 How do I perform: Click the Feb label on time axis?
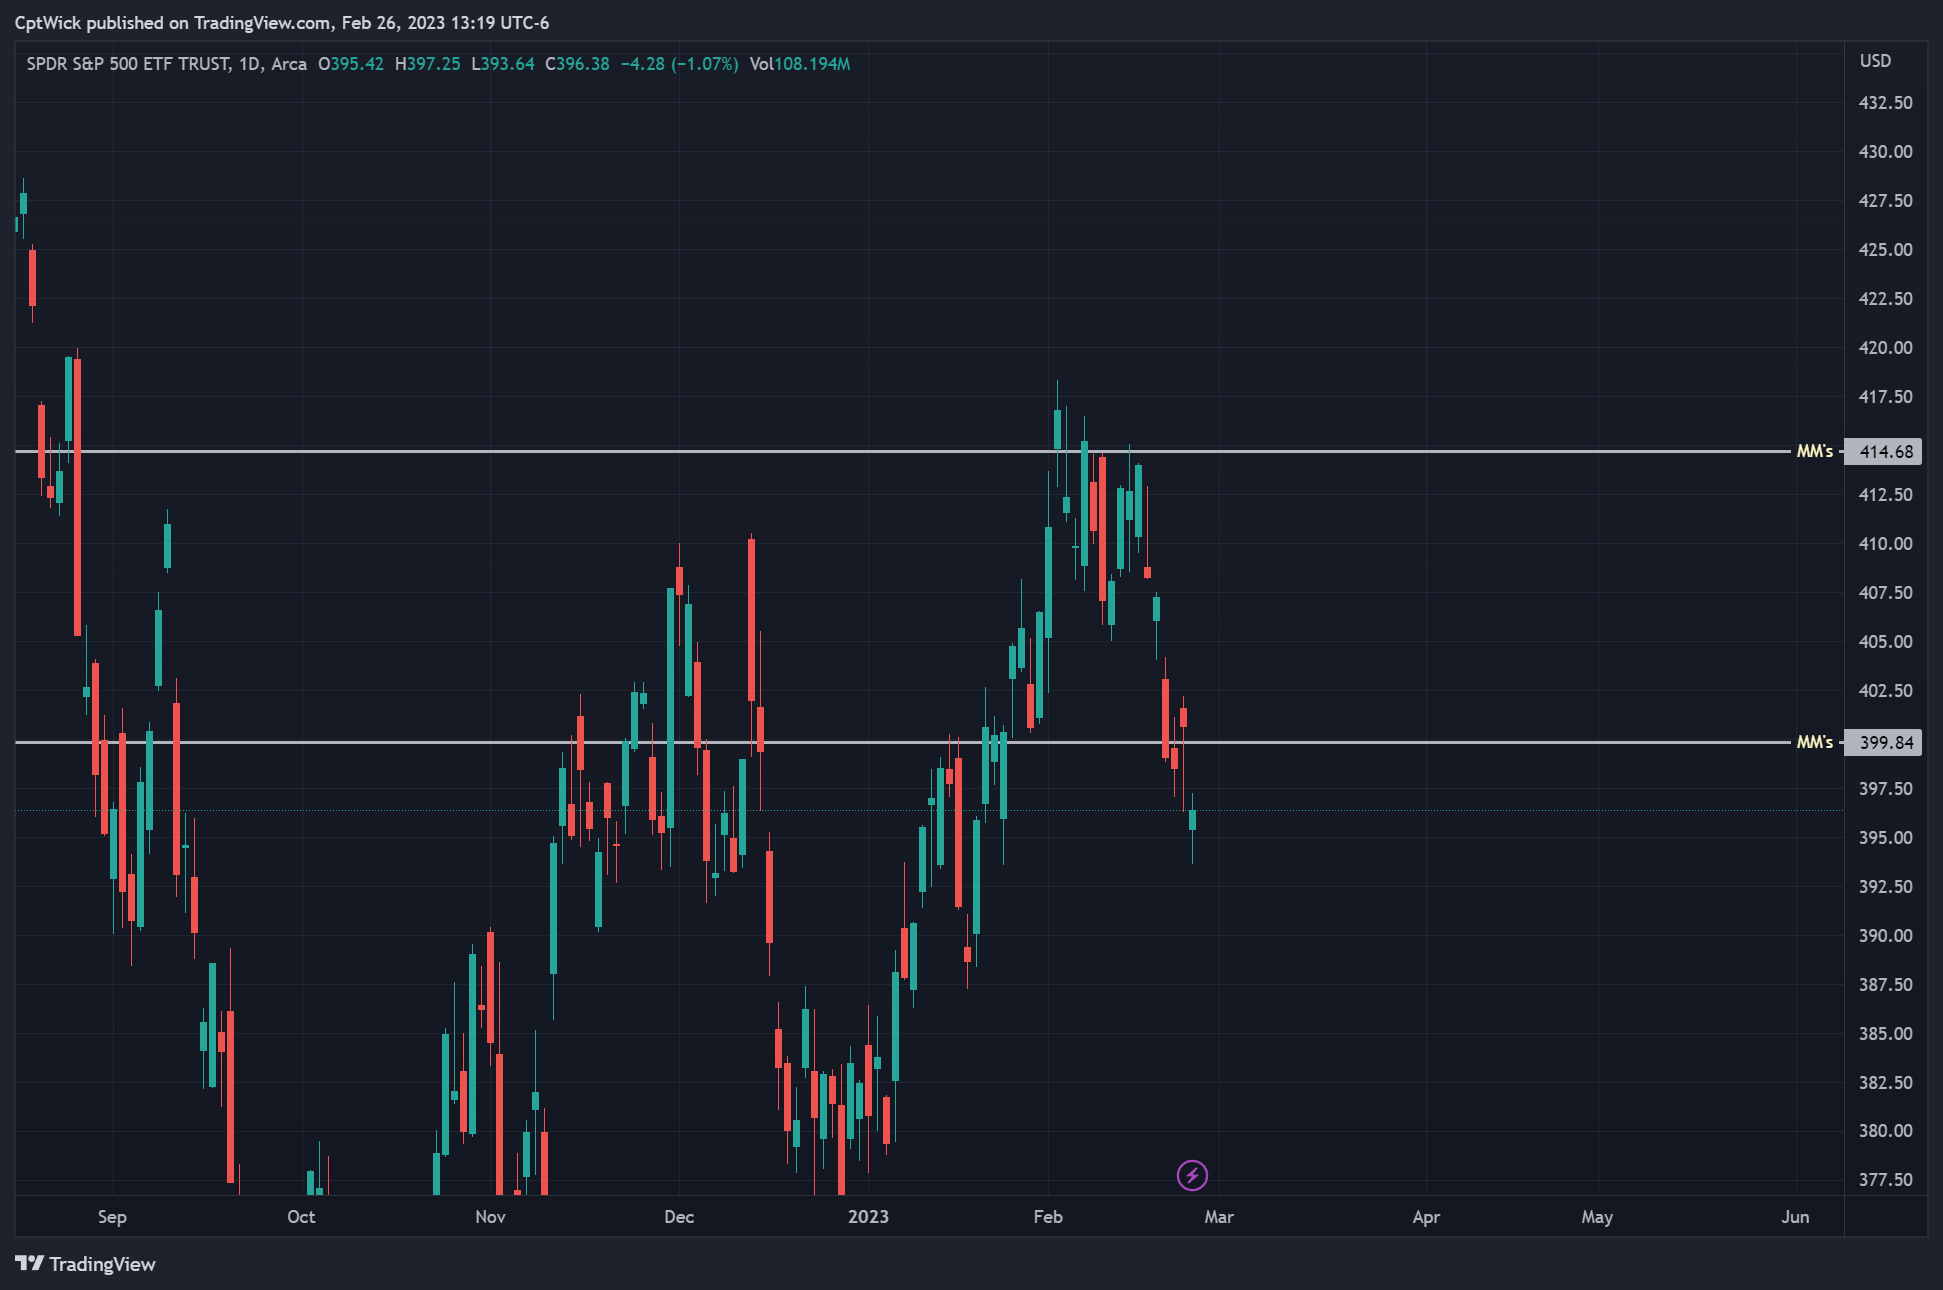click(x=1048, y=1217)
